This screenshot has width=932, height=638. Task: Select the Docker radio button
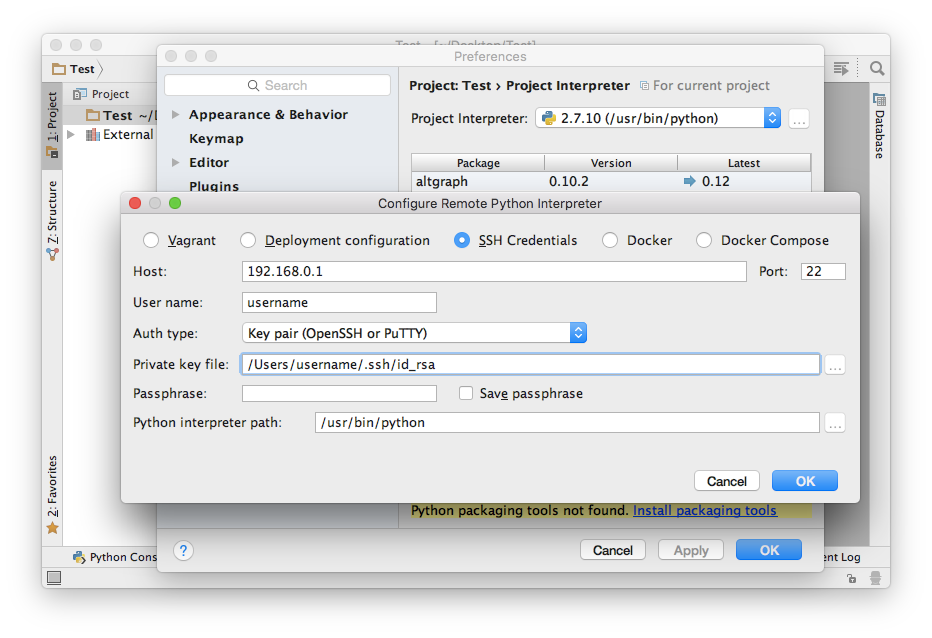[610, 240]
